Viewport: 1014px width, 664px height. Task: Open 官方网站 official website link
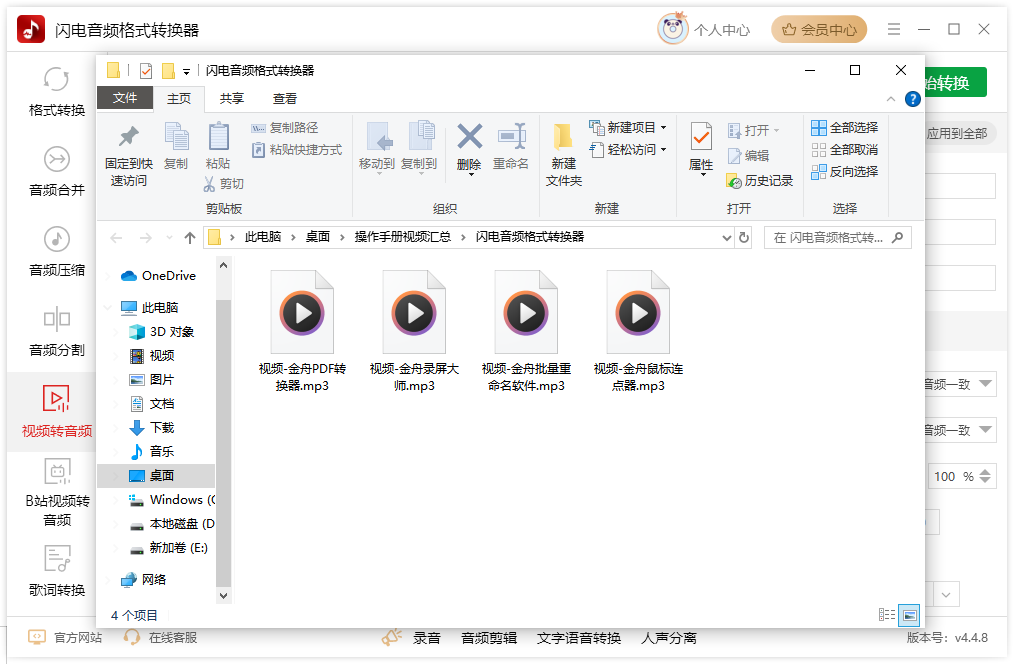[x=65, y=637]
